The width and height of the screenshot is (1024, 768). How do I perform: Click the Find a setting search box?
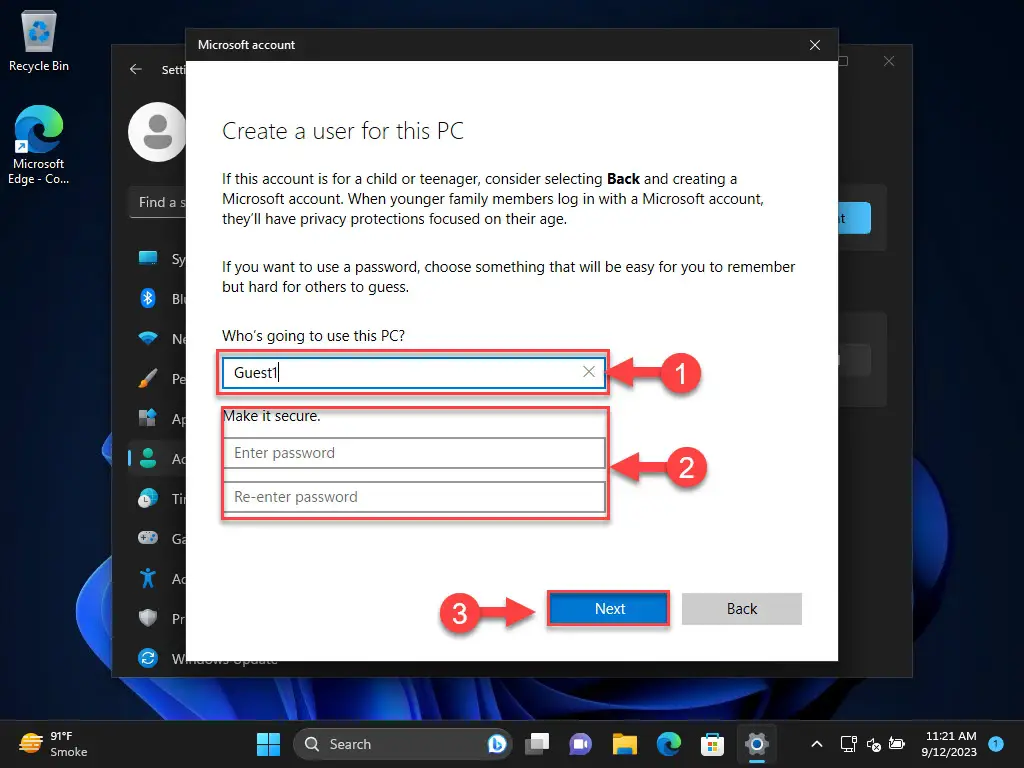[158, 202]
